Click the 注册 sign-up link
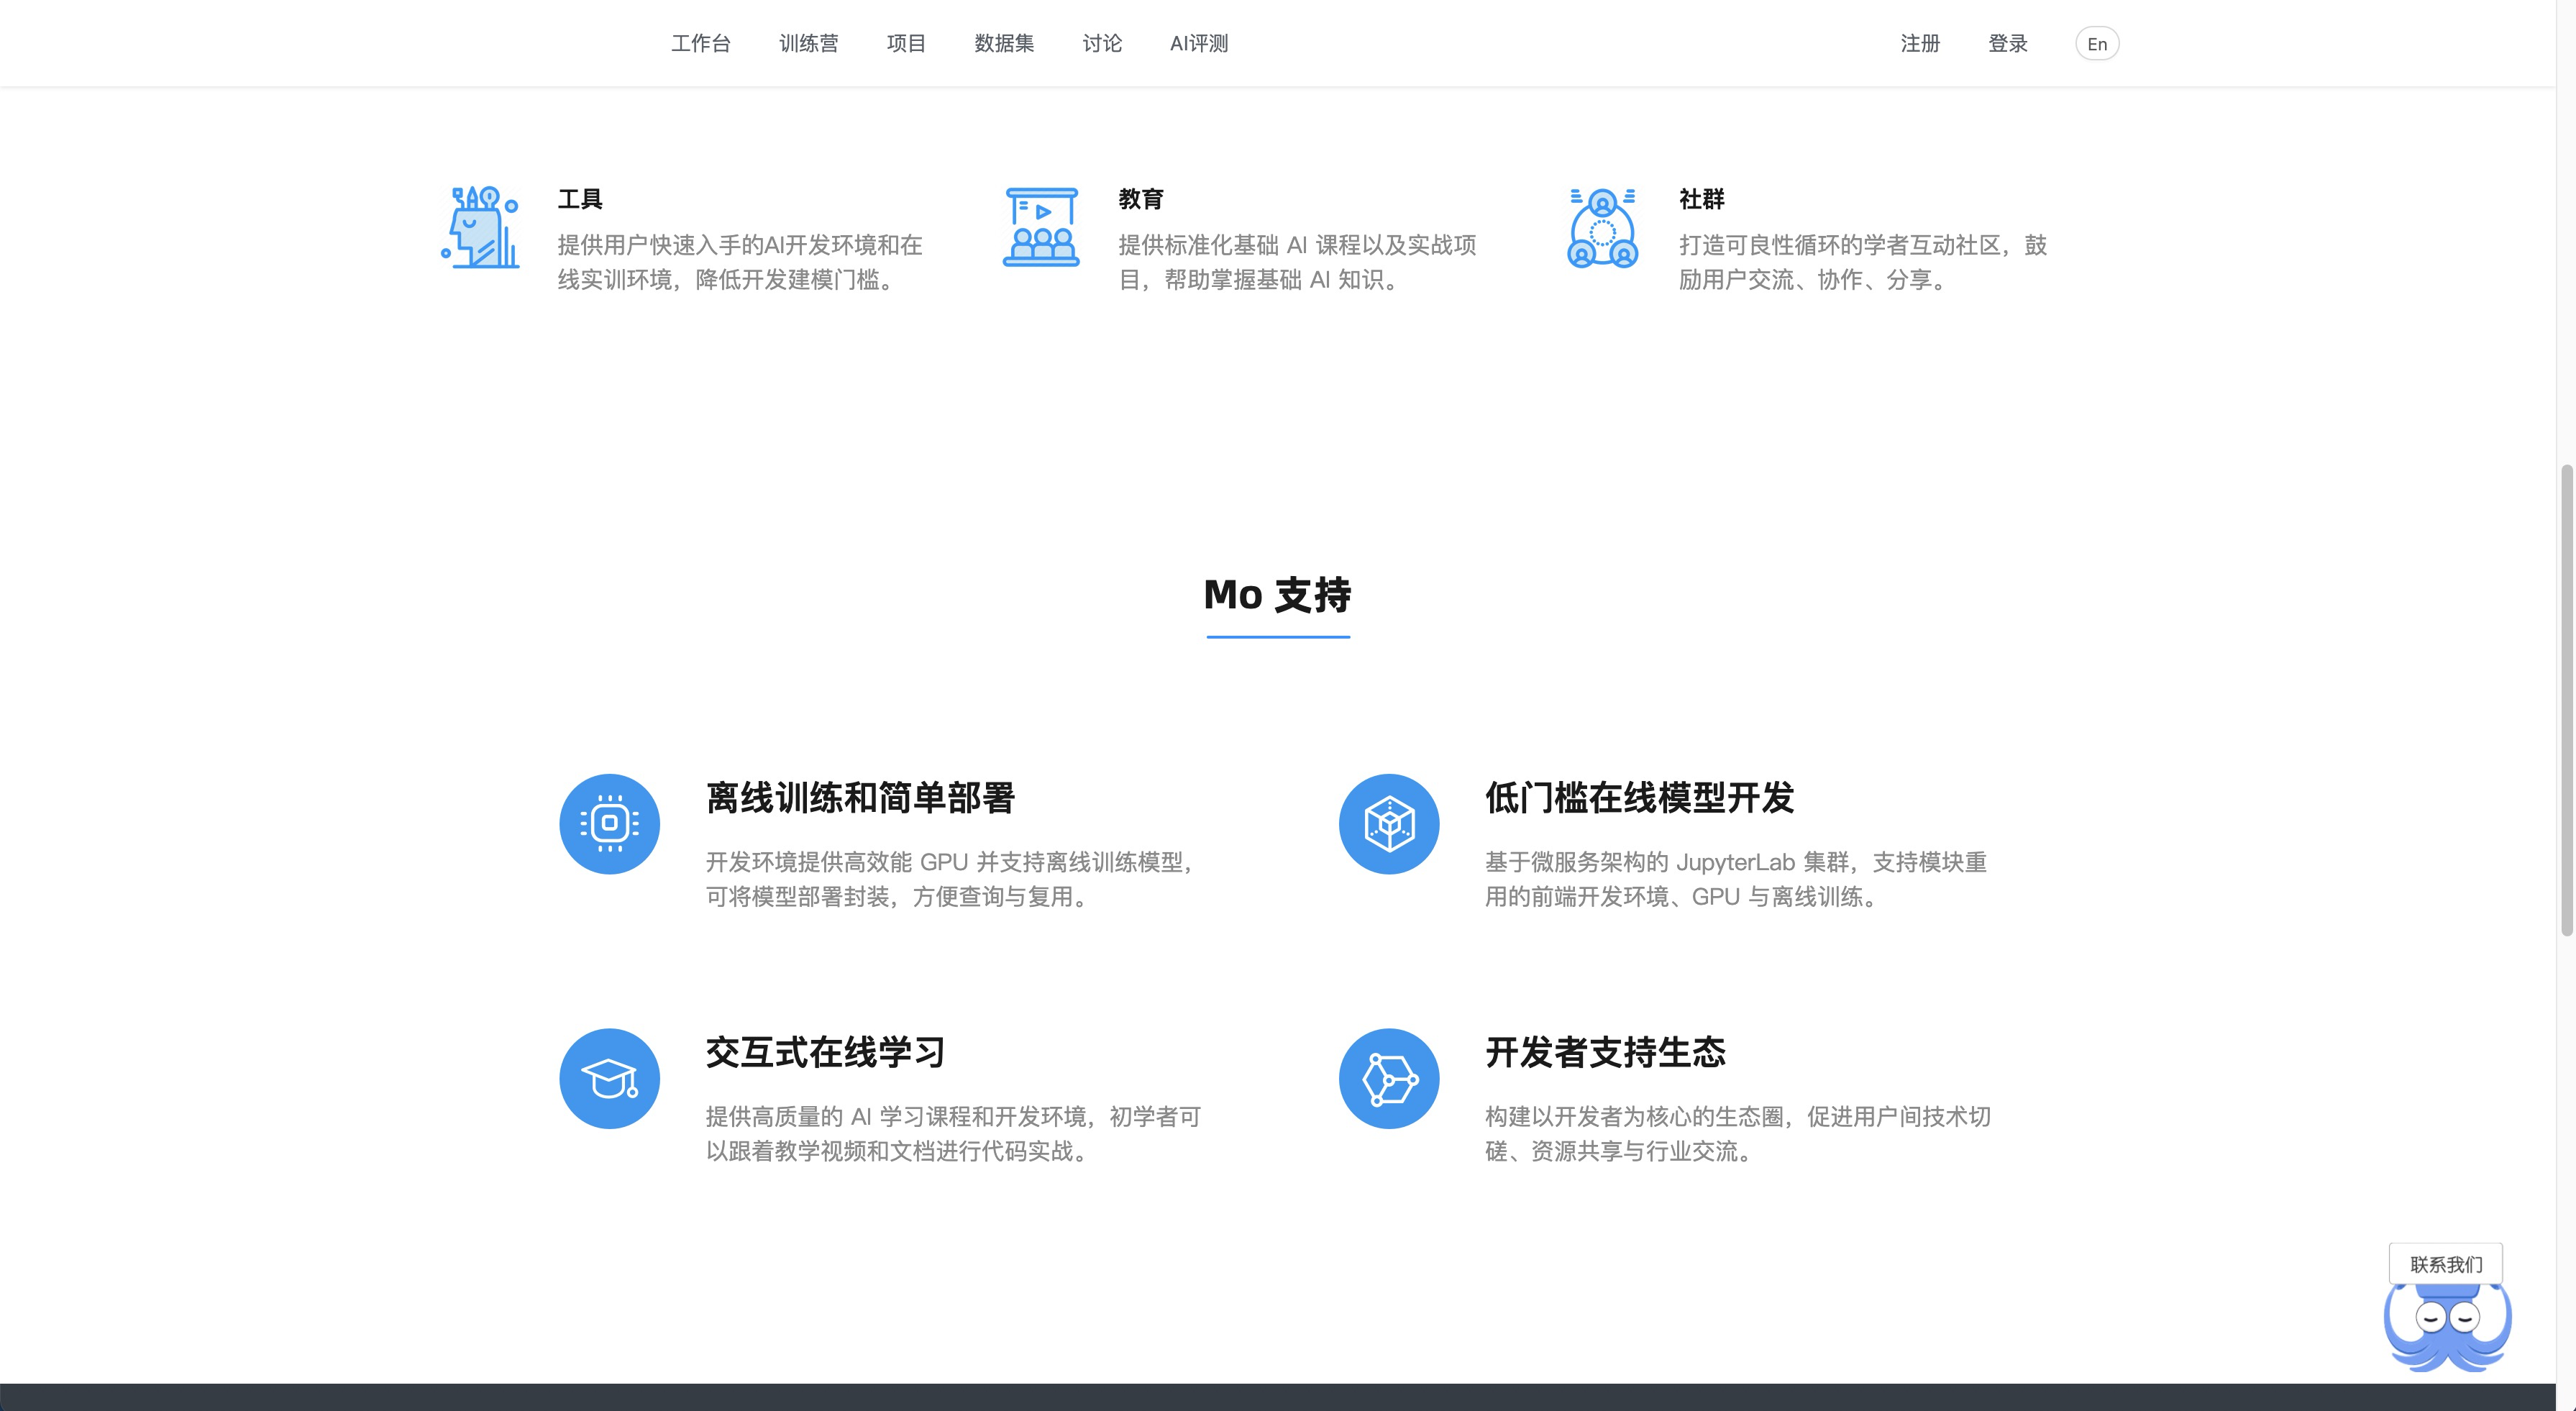 (1920, 43)
